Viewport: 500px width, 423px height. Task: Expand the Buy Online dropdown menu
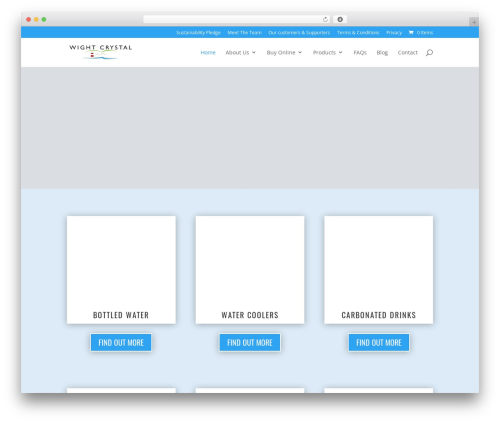pyautogui.click(x=284, y=52)
